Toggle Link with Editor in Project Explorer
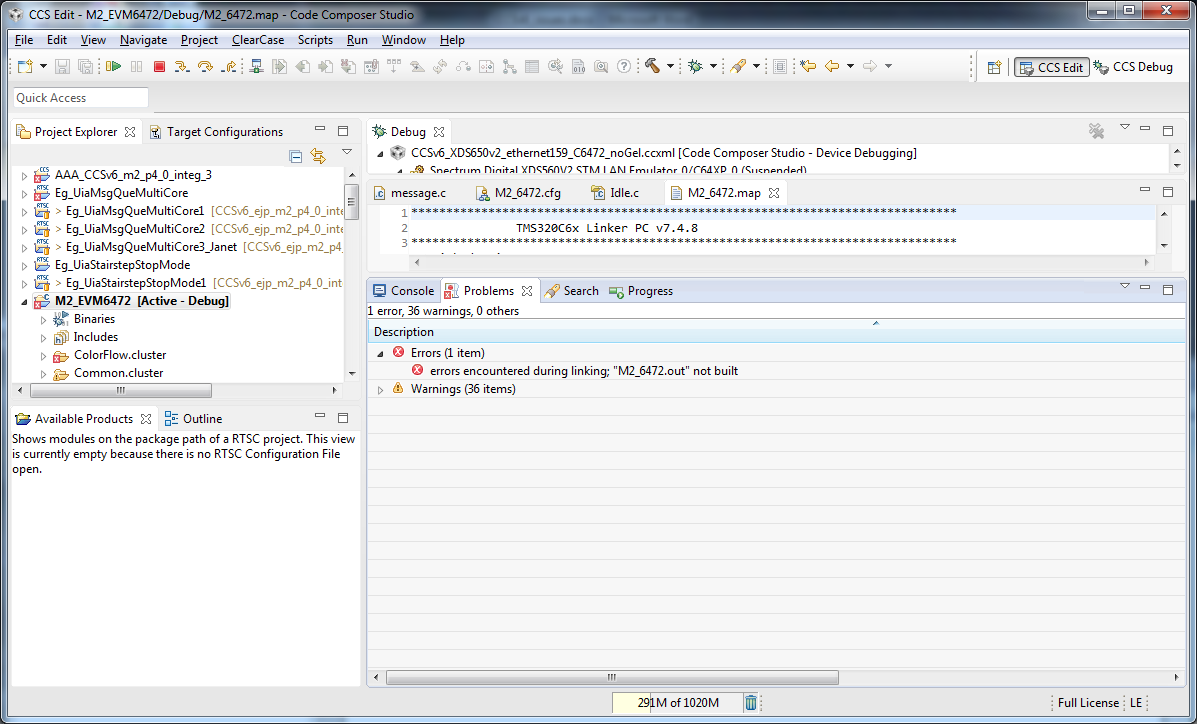1197x724 pixels. 318,157
